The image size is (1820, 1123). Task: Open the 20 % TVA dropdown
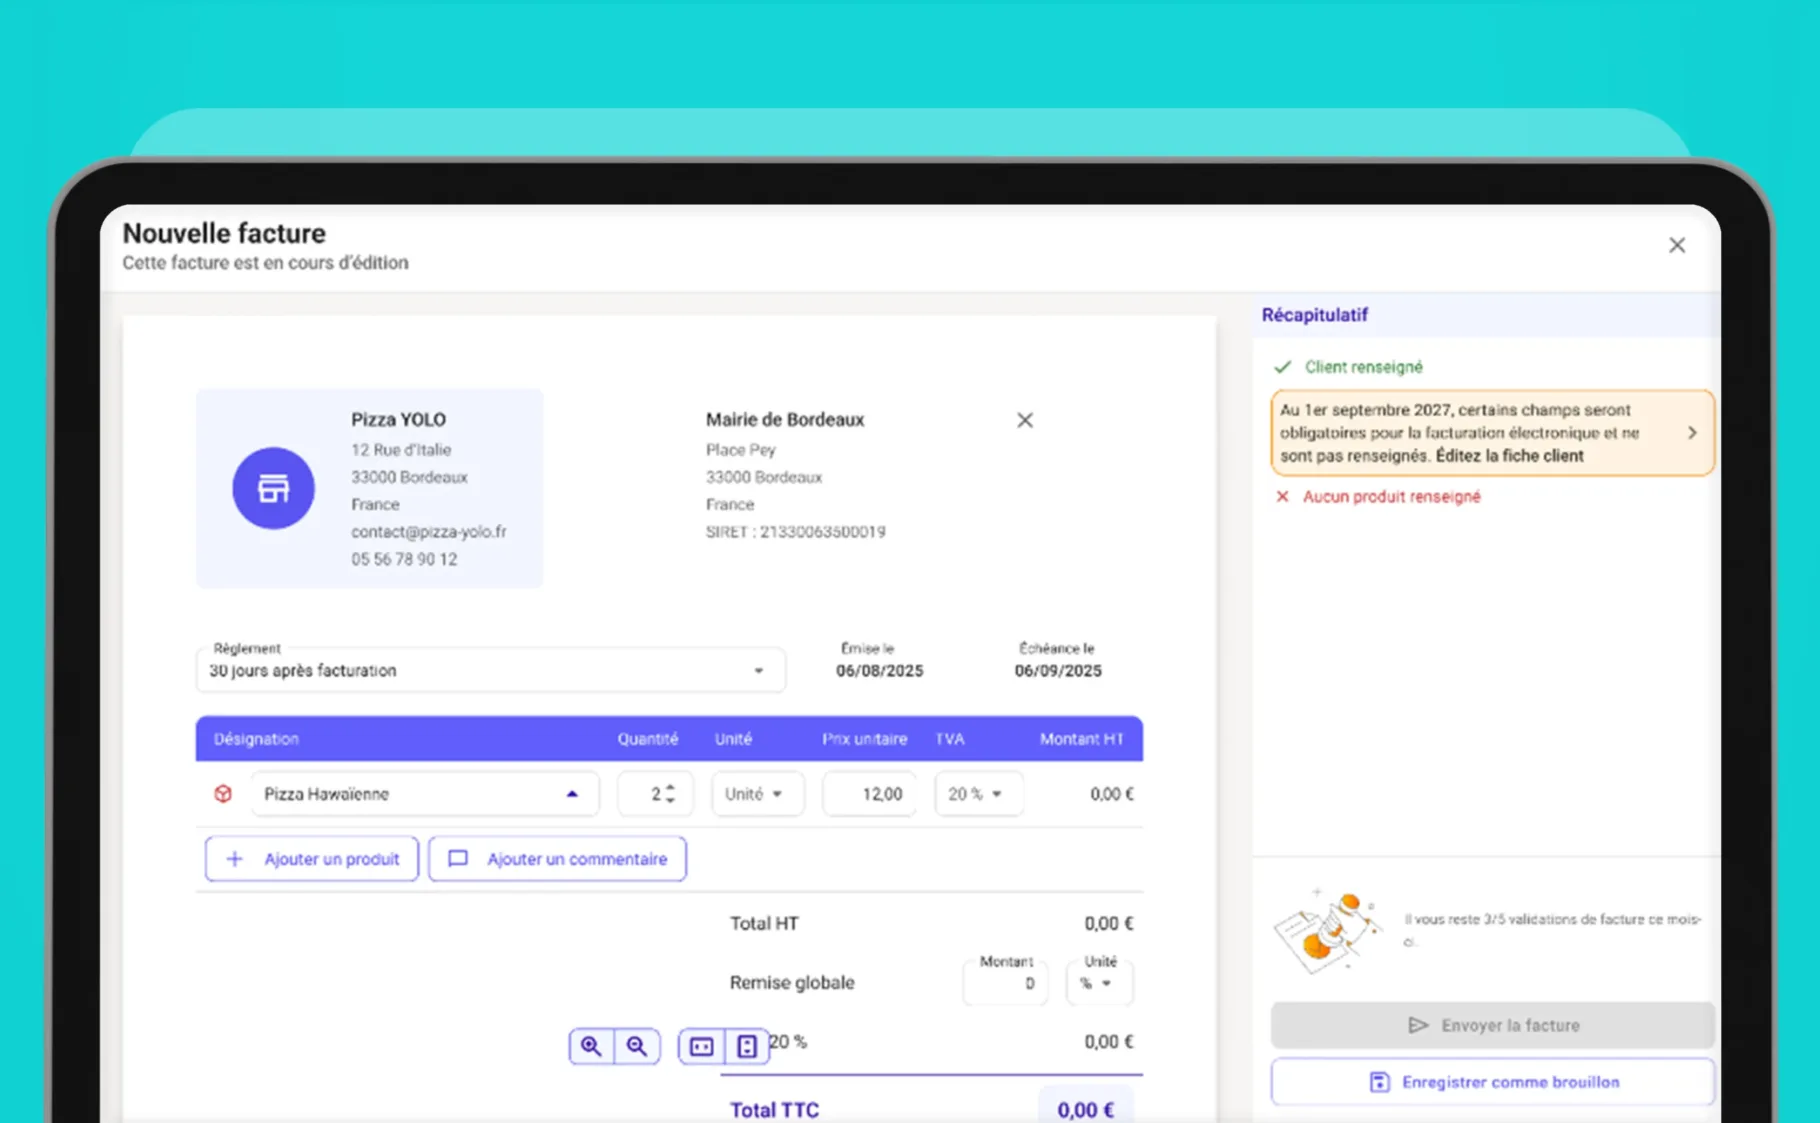tap(978, 794)
